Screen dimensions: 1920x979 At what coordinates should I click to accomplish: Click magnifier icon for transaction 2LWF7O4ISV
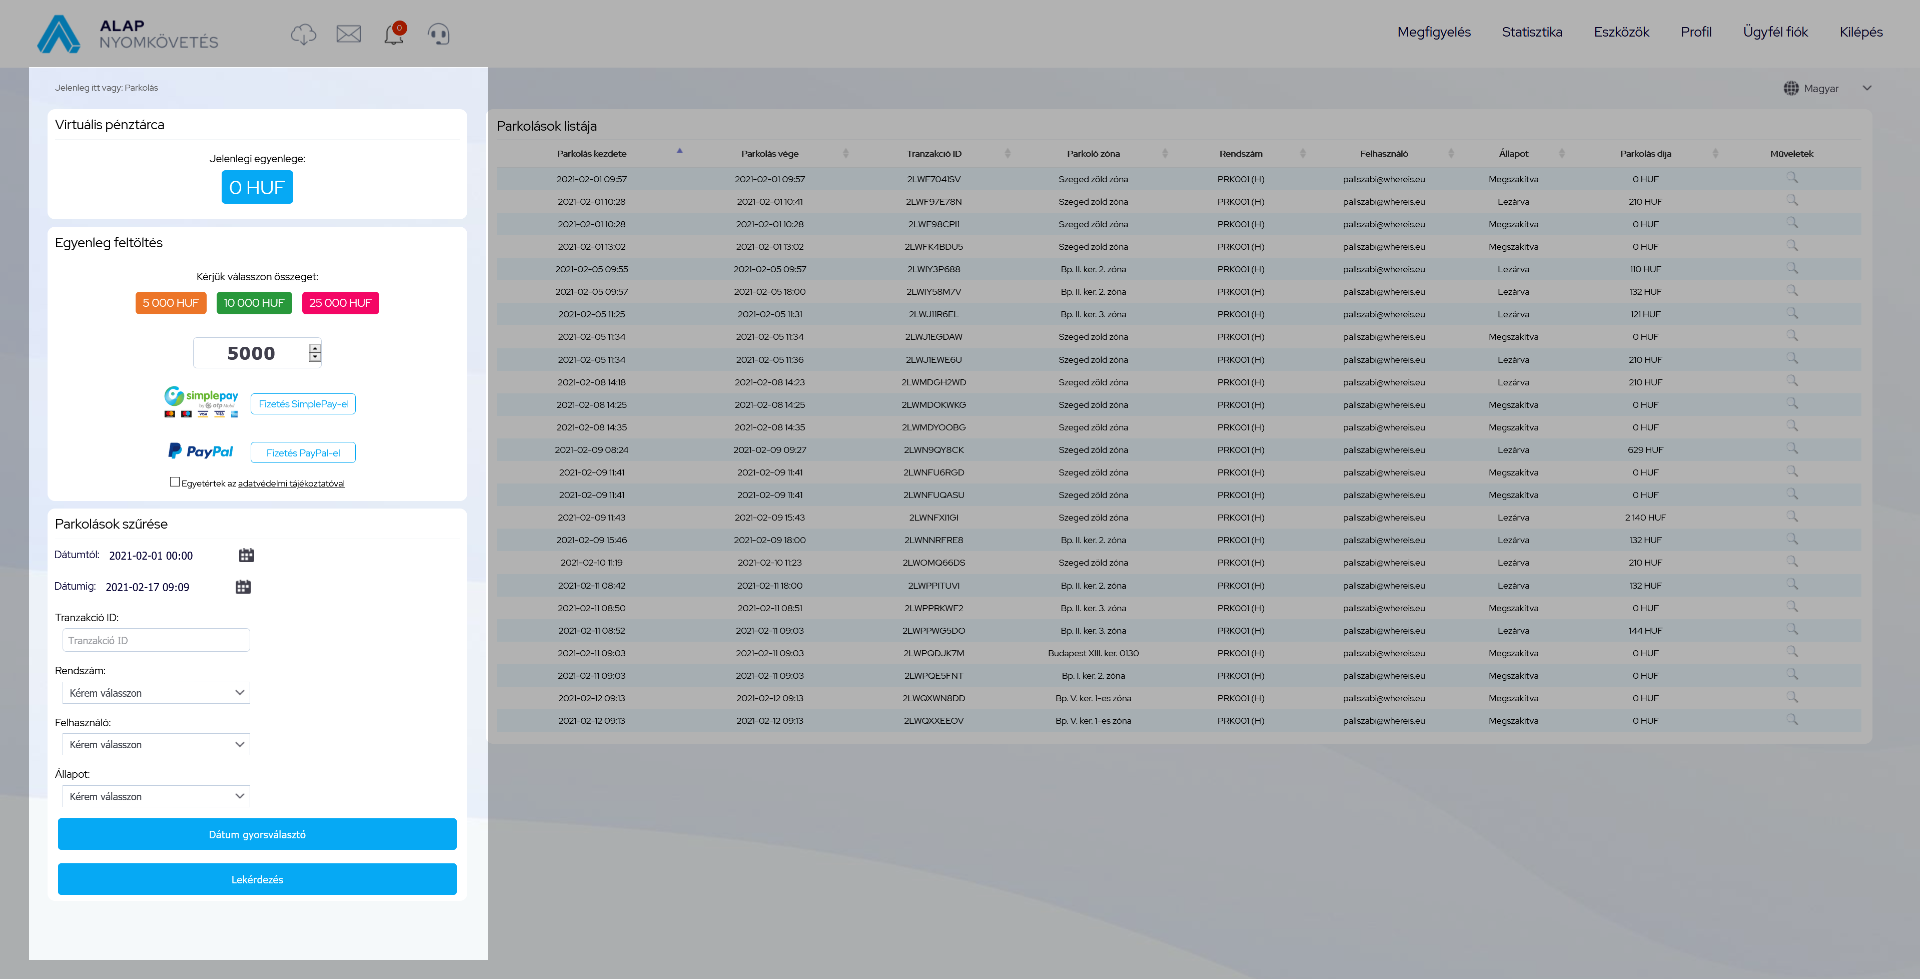click(x=1792, y=178)
